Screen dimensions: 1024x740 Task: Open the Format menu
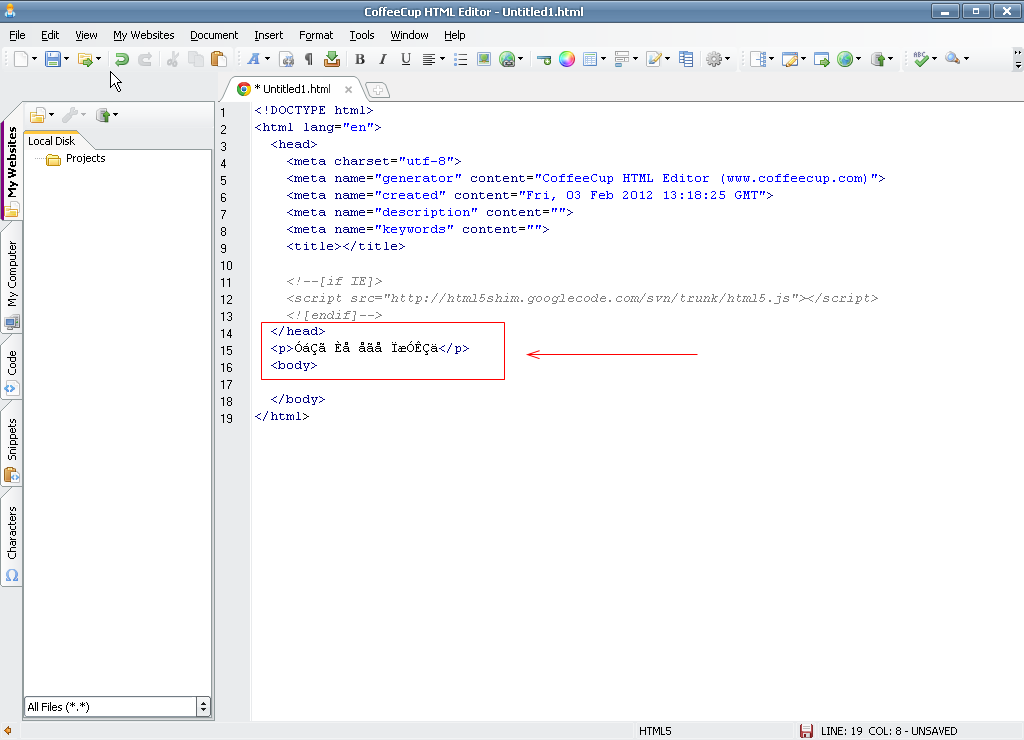[x=316, y=35]
